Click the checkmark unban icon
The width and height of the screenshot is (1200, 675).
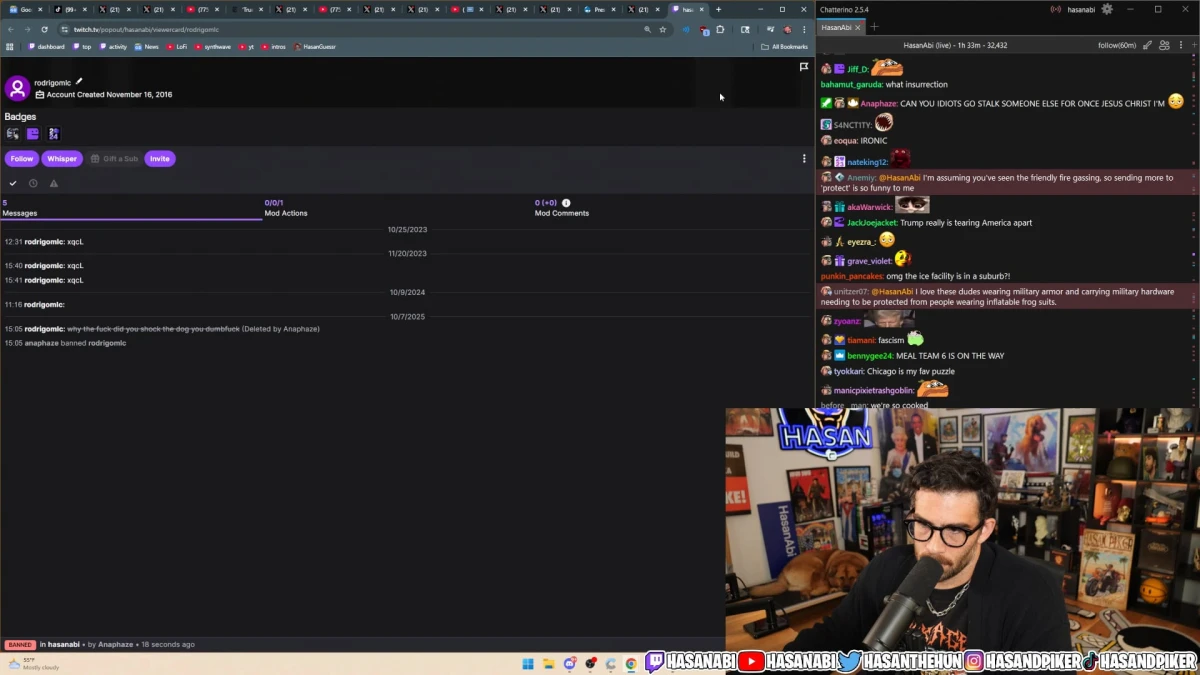tap(13, 183)
